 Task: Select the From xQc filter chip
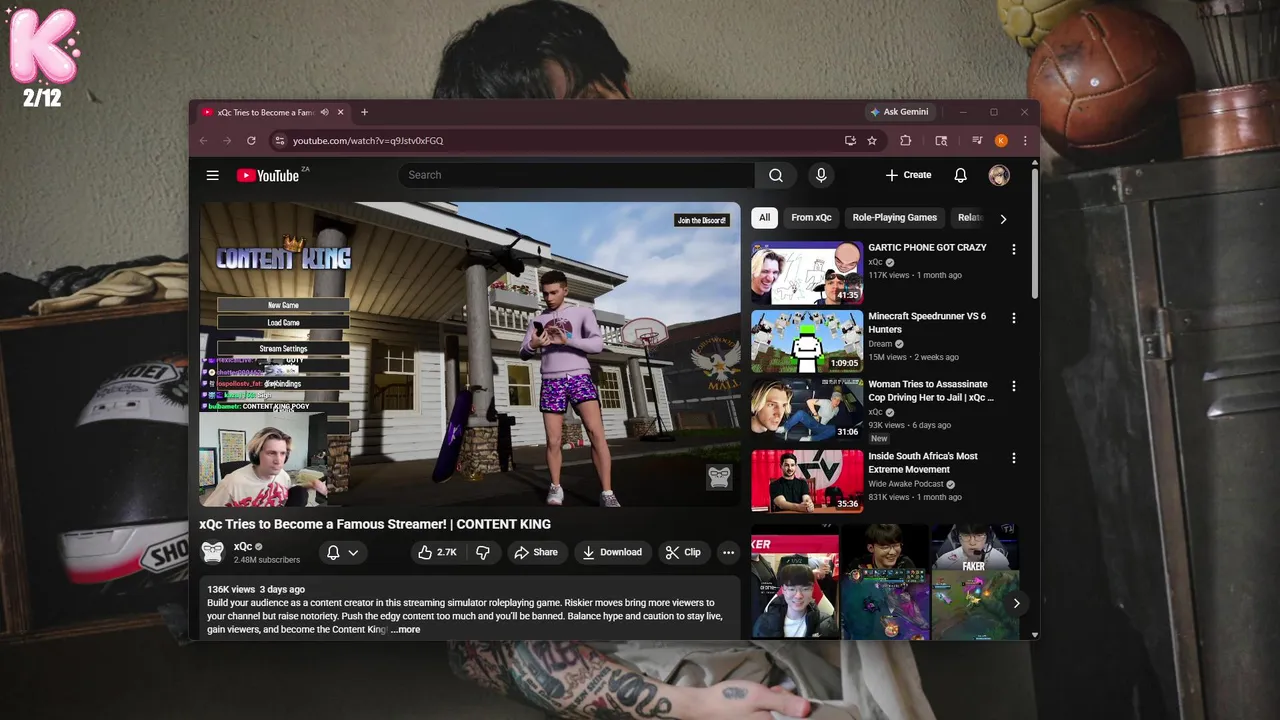811,218
